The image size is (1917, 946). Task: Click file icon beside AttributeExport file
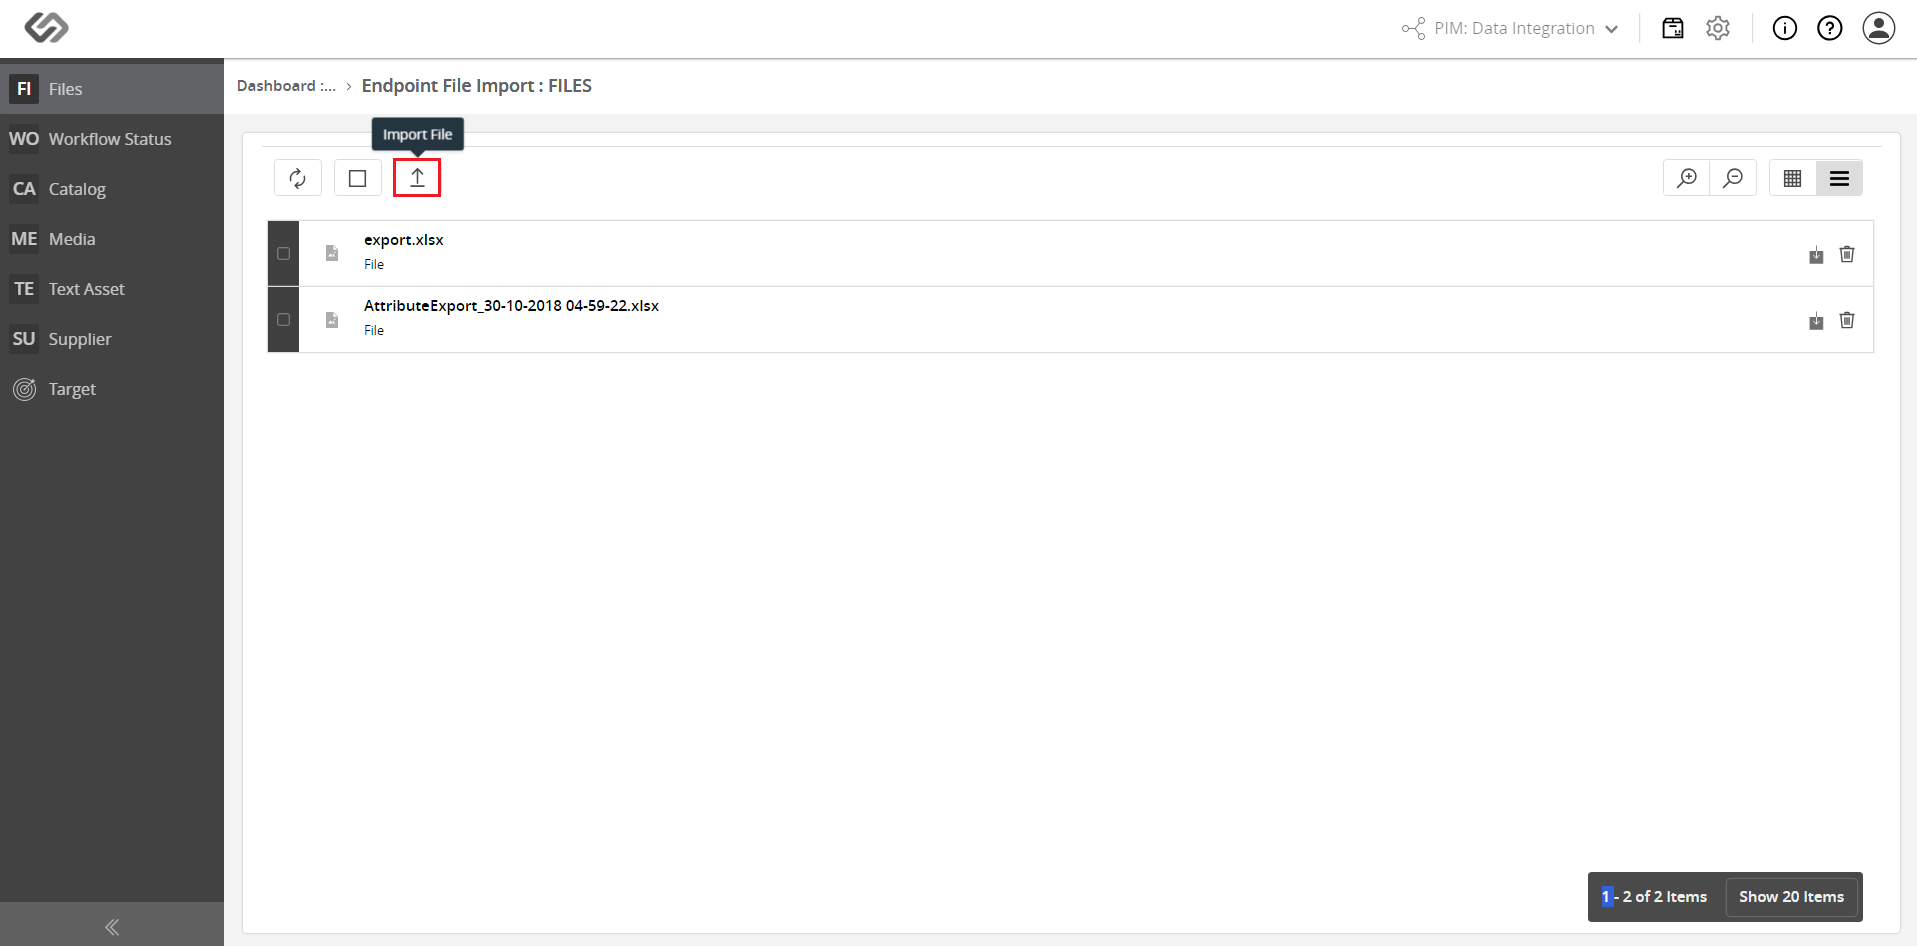[x=332, y=320]
